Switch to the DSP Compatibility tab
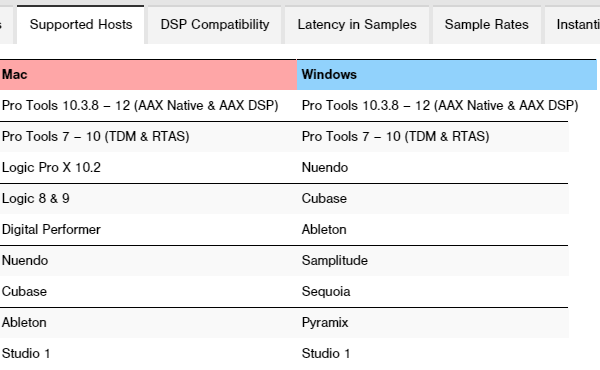 (x=215, y=25)
